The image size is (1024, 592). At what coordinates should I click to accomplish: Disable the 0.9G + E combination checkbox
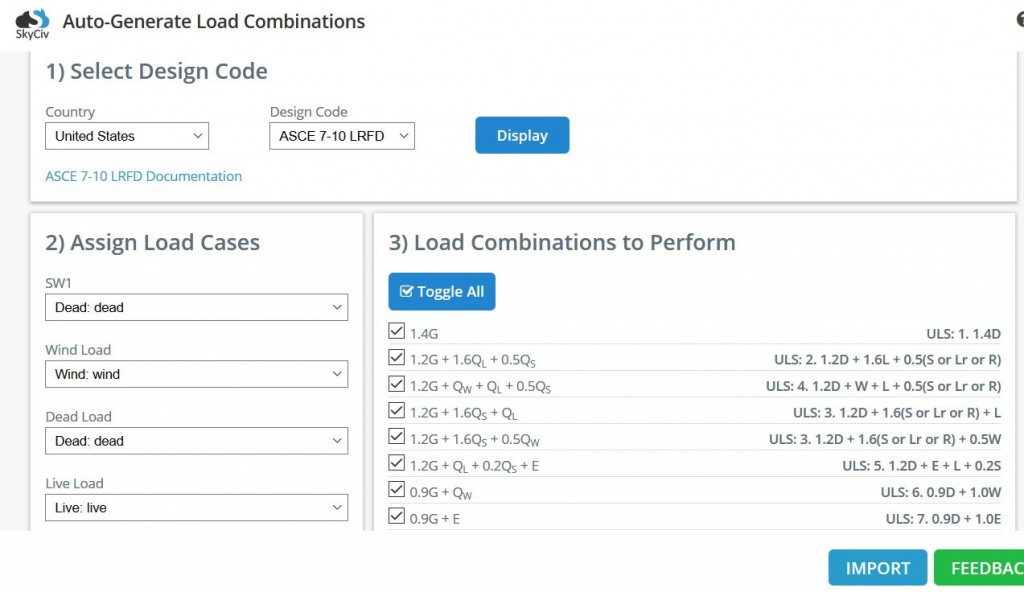397,517
